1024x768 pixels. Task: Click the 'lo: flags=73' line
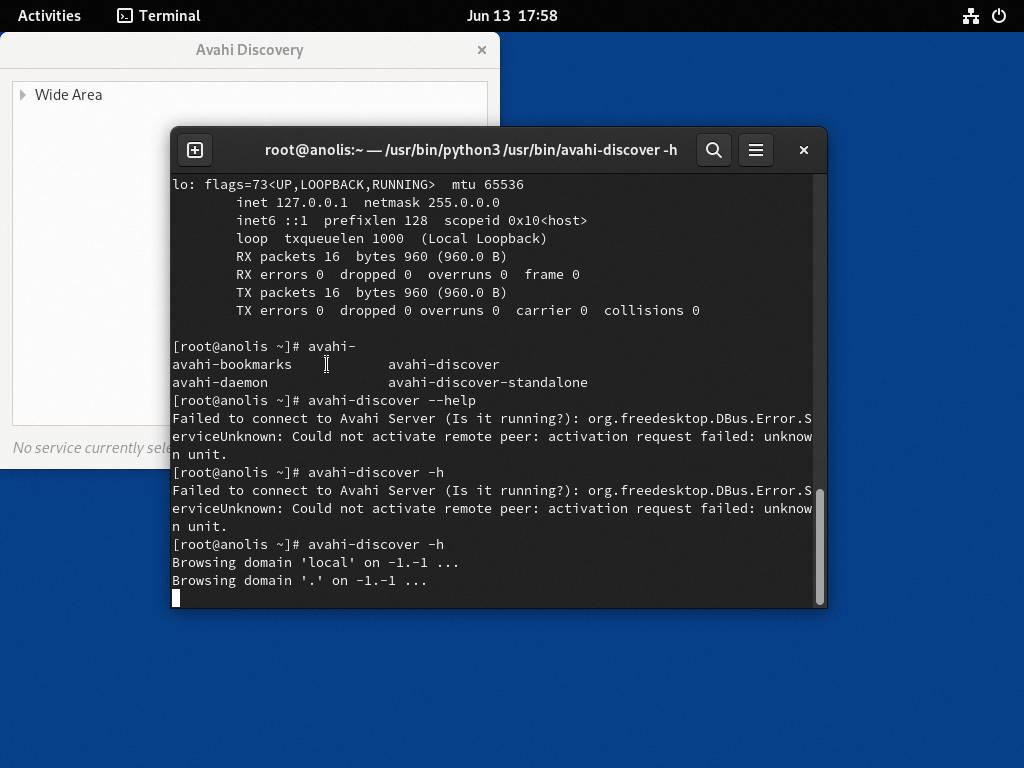(x=348, y=185)
